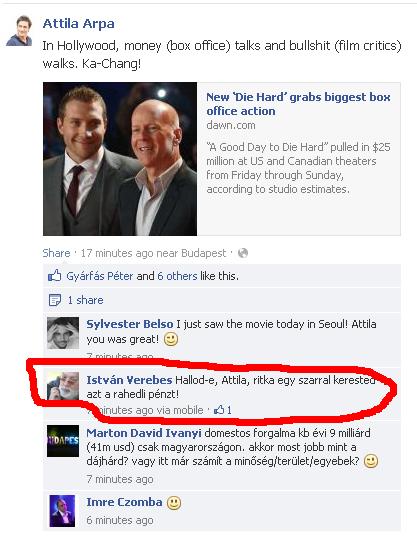This screenshot has height=545, width=417.
Task: Open Marton David Ivanyi's name link
Action: pos(144,433)
